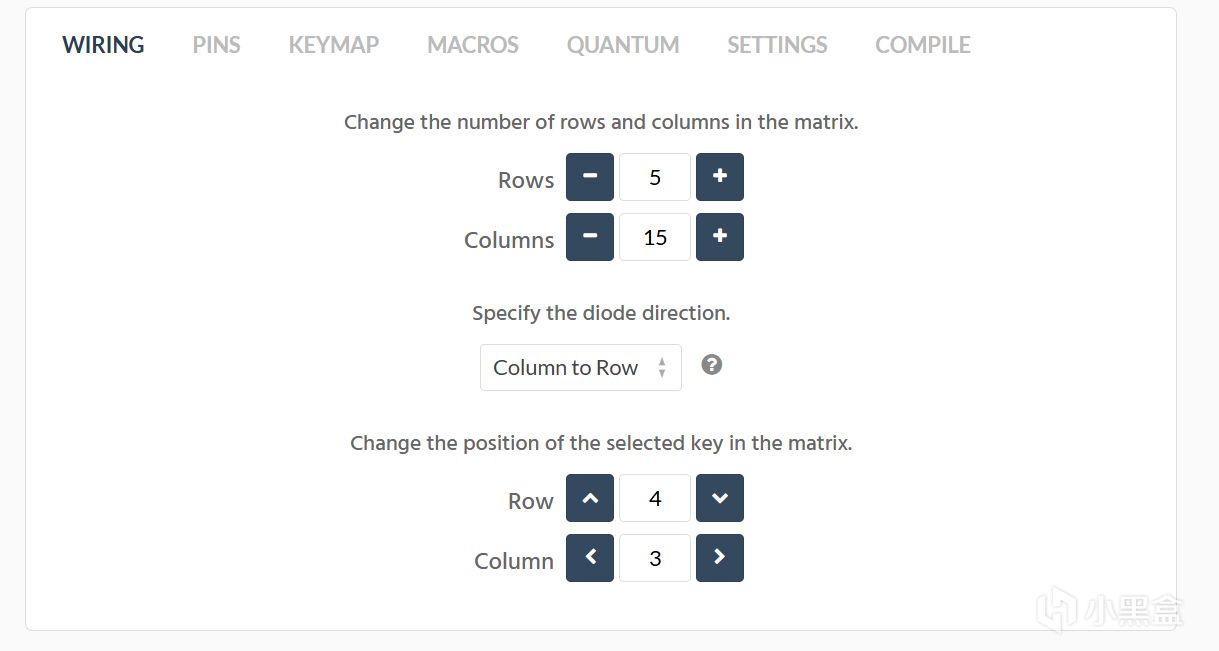This screenshot has width=1219, height=651.
Task: Click the Rows number input field
Action: (655, 177)
